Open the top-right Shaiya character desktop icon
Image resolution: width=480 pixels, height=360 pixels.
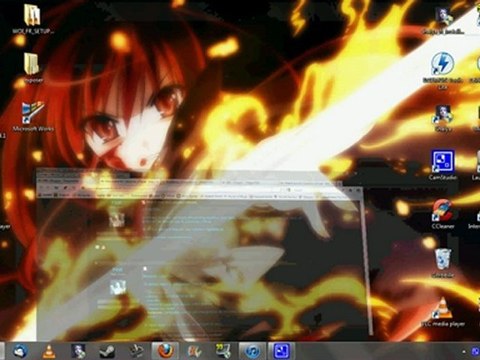point(444,16)
